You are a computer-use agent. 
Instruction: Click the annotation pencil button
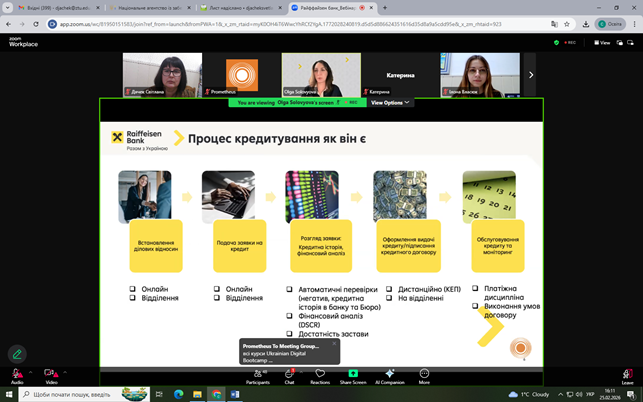point(16,353)
